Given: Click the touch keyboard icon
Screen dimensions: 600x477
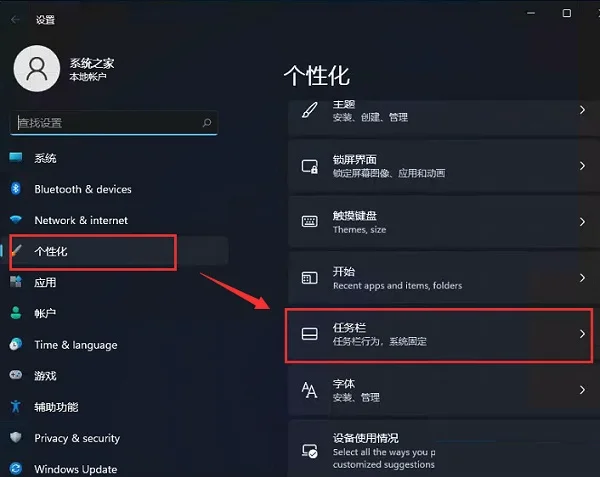Looking at the screenshot, I should coord(310,221).
